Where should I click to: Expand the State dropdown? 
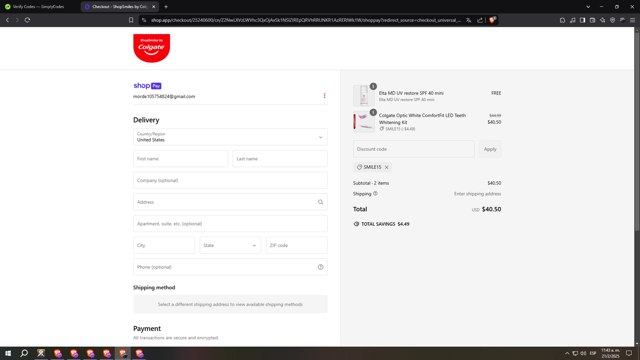click(230, 245)
